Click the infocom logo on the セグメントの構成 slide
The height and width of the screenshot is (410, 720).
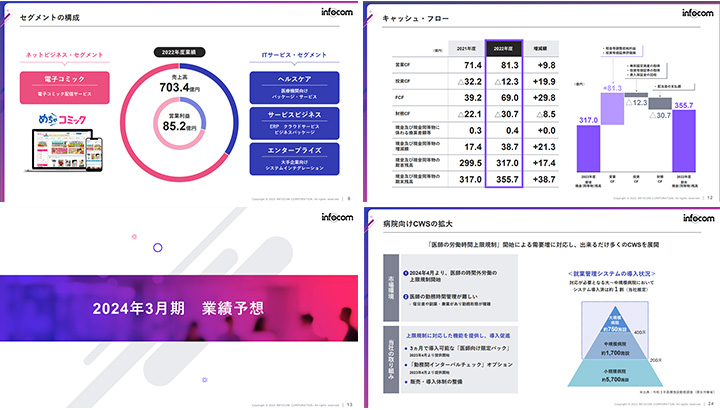click(x=337, y=12)
